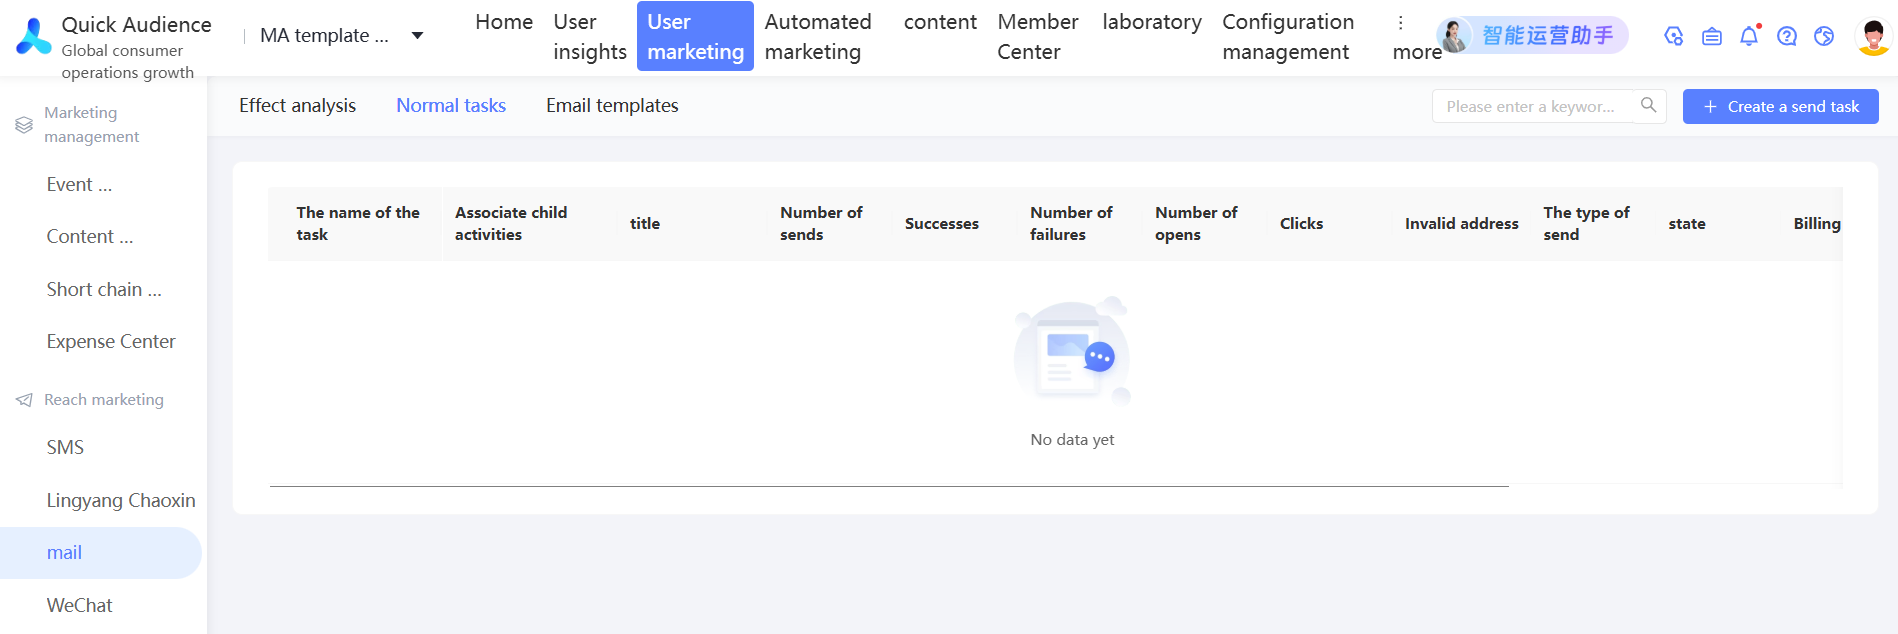1898x634 pixels.
Task: Click the Quick Audience logo icon
Action: coord(34,36)
